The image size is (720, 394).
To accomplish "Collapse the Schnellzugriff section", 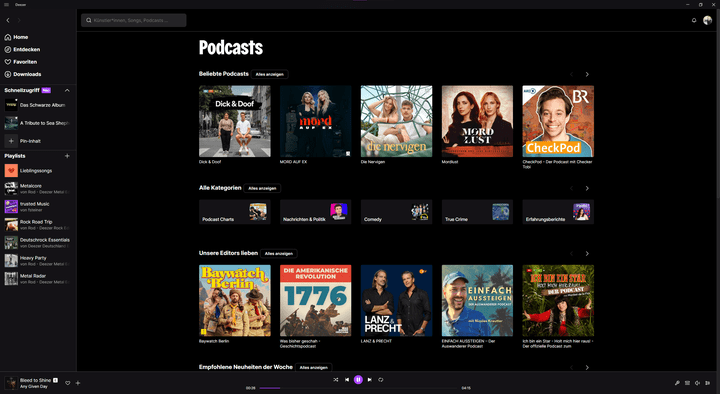I will (x=67, y=90).
